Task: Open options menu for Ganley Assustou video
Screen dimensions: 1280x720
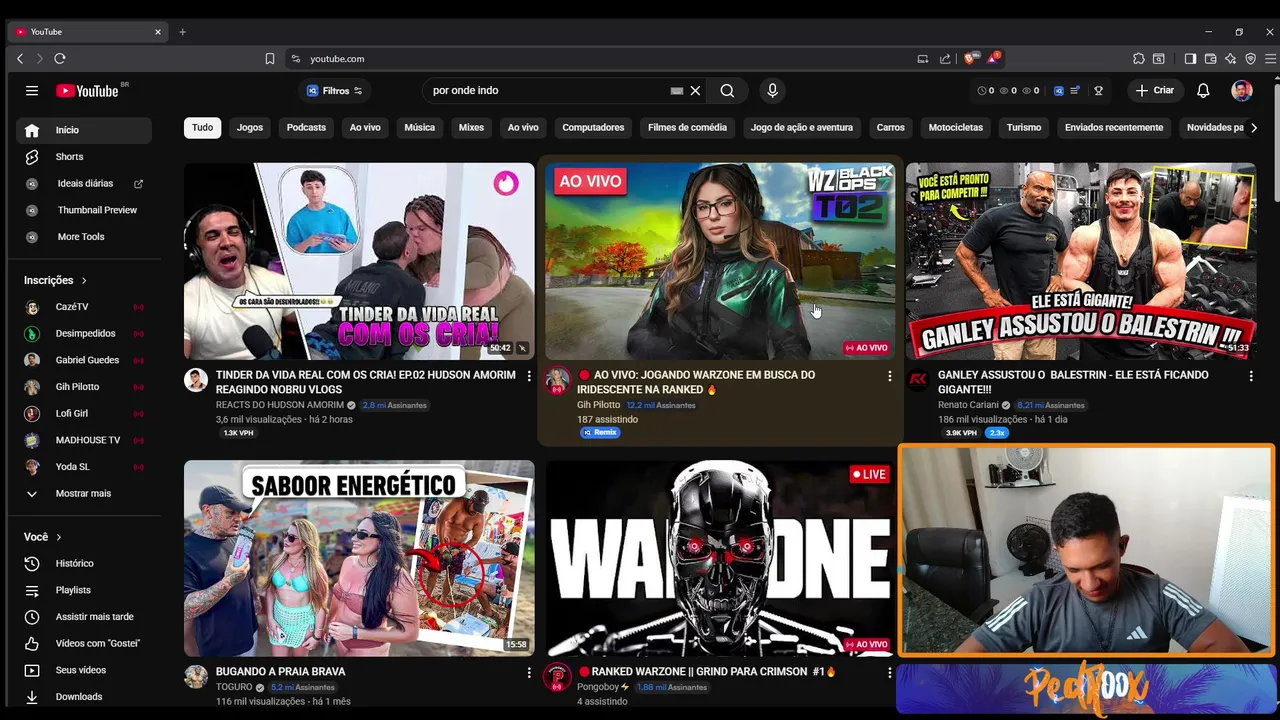Action: (x=1251, y=376)
